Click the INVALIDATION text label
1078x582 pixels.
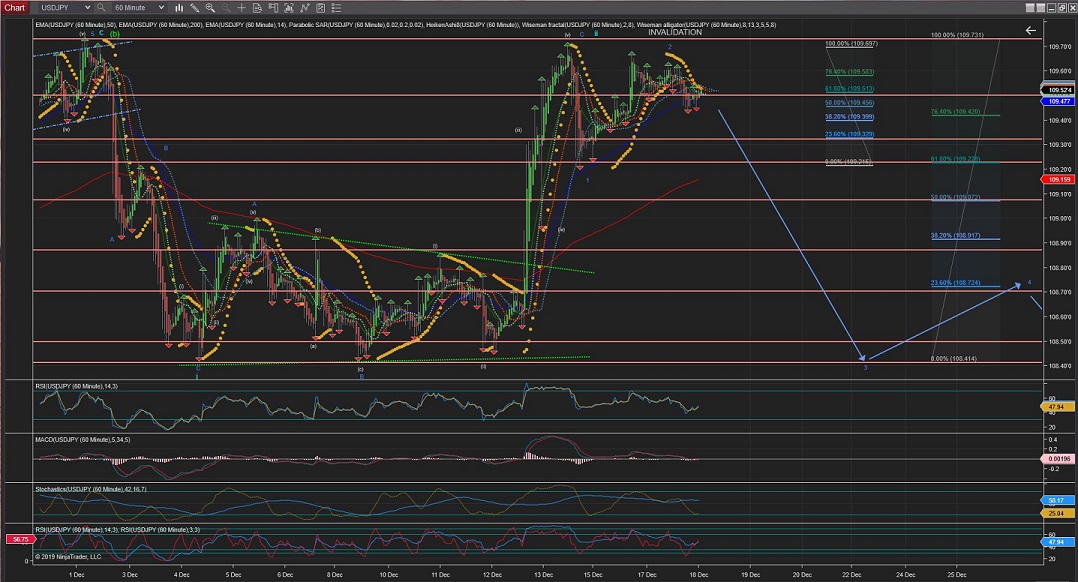coord(675,32)
